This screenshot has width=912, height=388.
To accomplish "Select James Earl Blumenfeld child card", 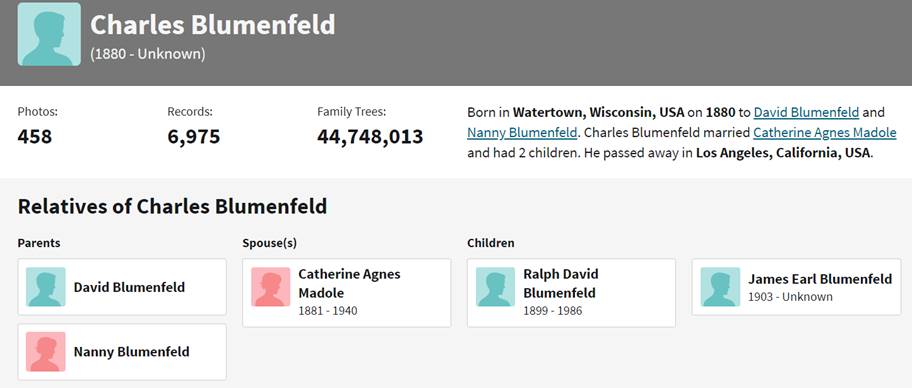I will point(796,287).
